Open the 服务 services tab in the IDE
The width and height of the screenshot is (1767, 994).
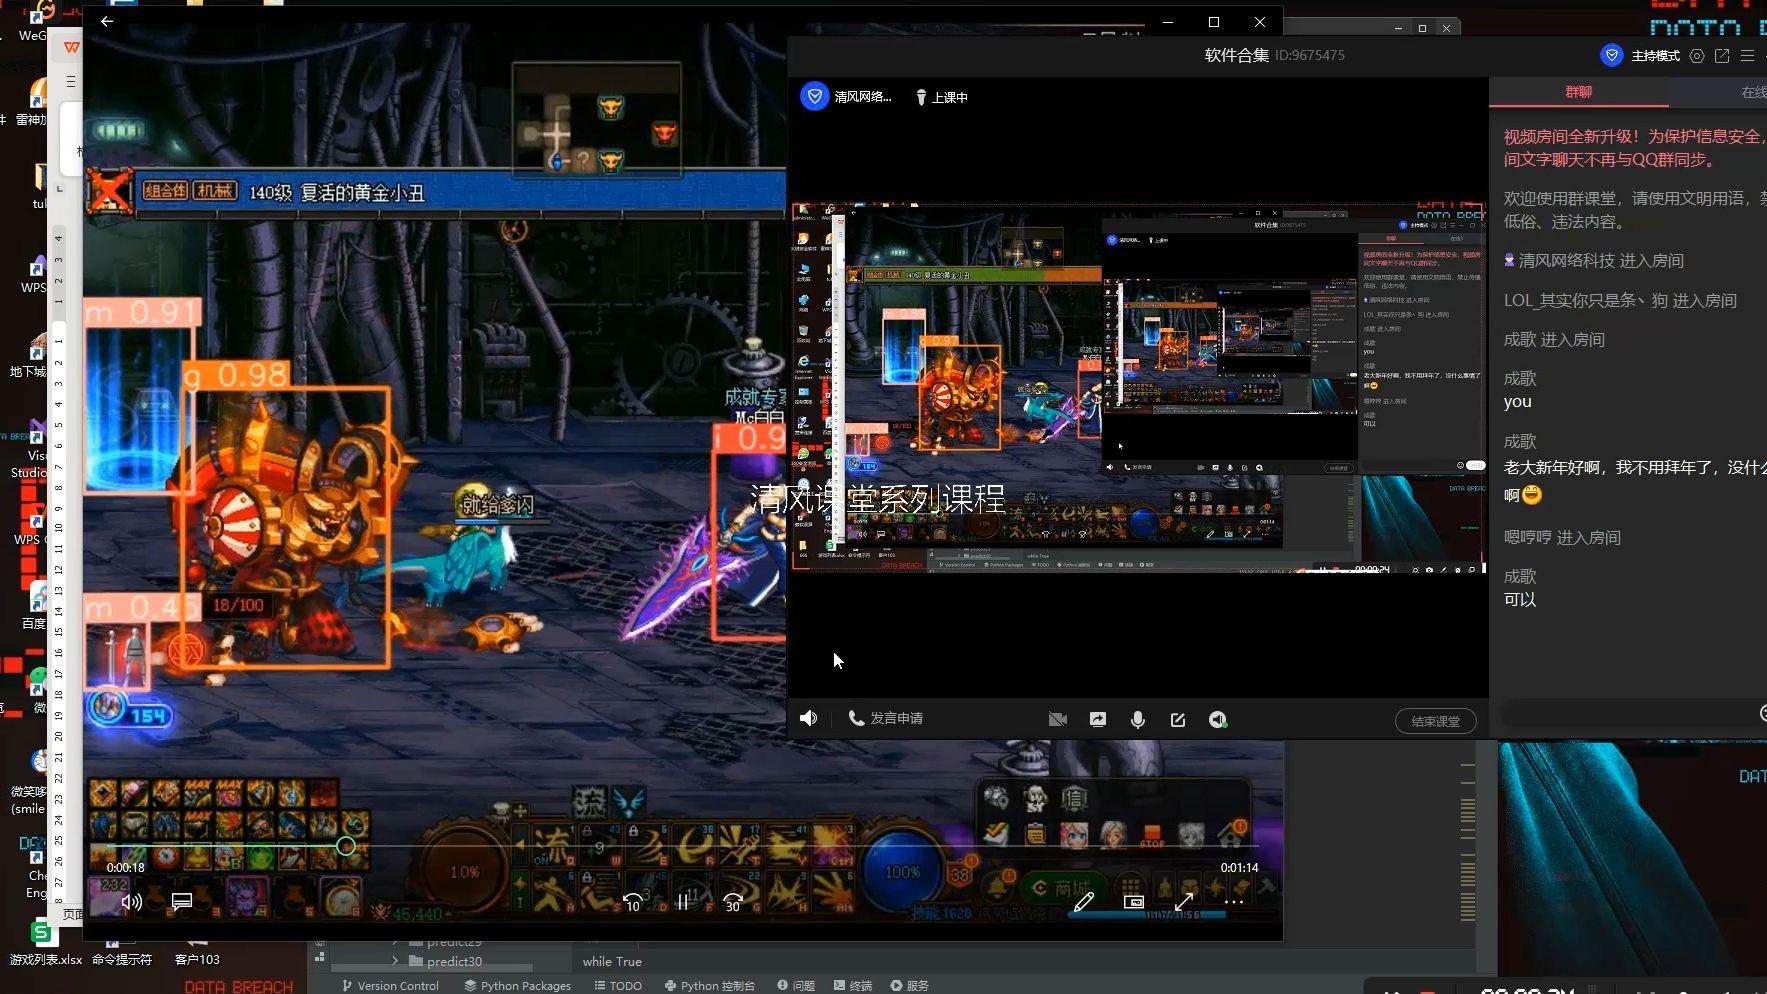[910, 985]
